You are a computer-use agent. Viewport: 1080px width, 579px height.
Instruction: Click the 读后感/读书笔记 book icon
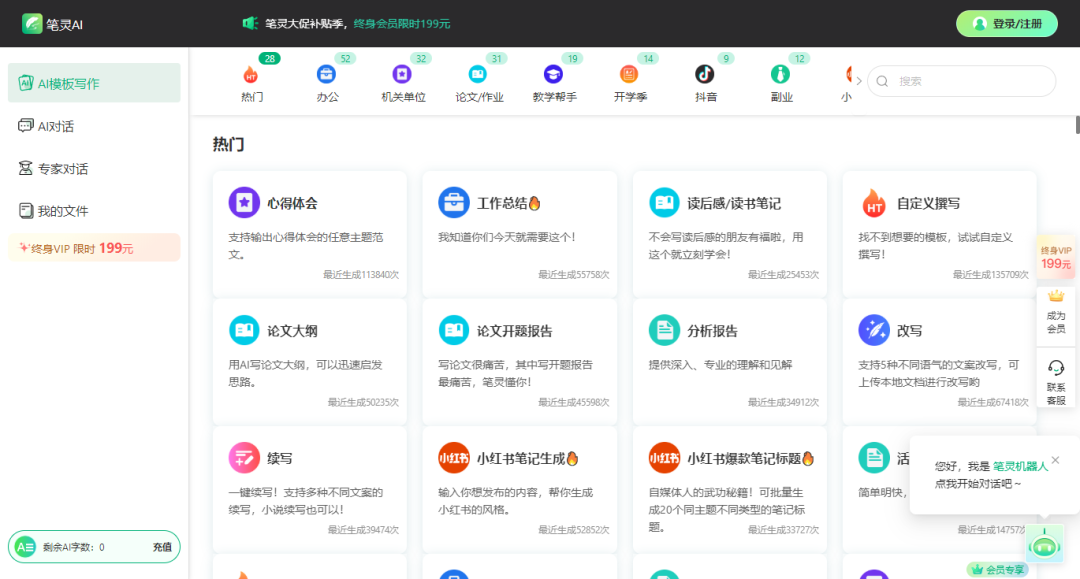[664, 202]
